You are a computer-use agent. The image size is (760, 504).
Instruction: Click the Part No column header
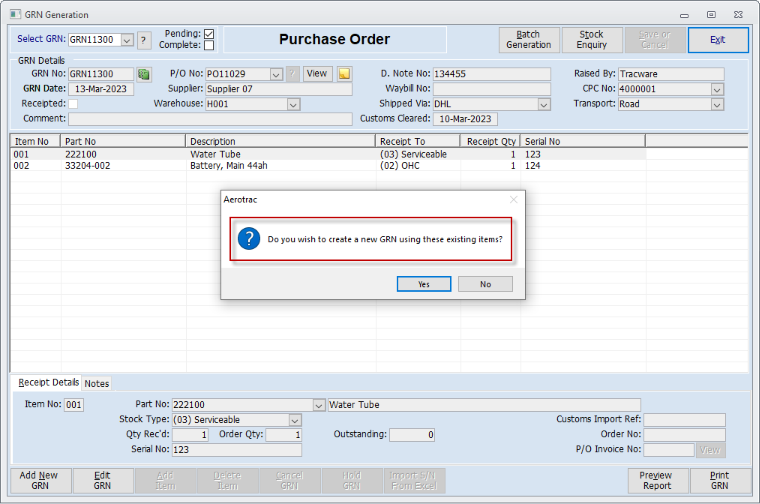click(x=123, y=142)
